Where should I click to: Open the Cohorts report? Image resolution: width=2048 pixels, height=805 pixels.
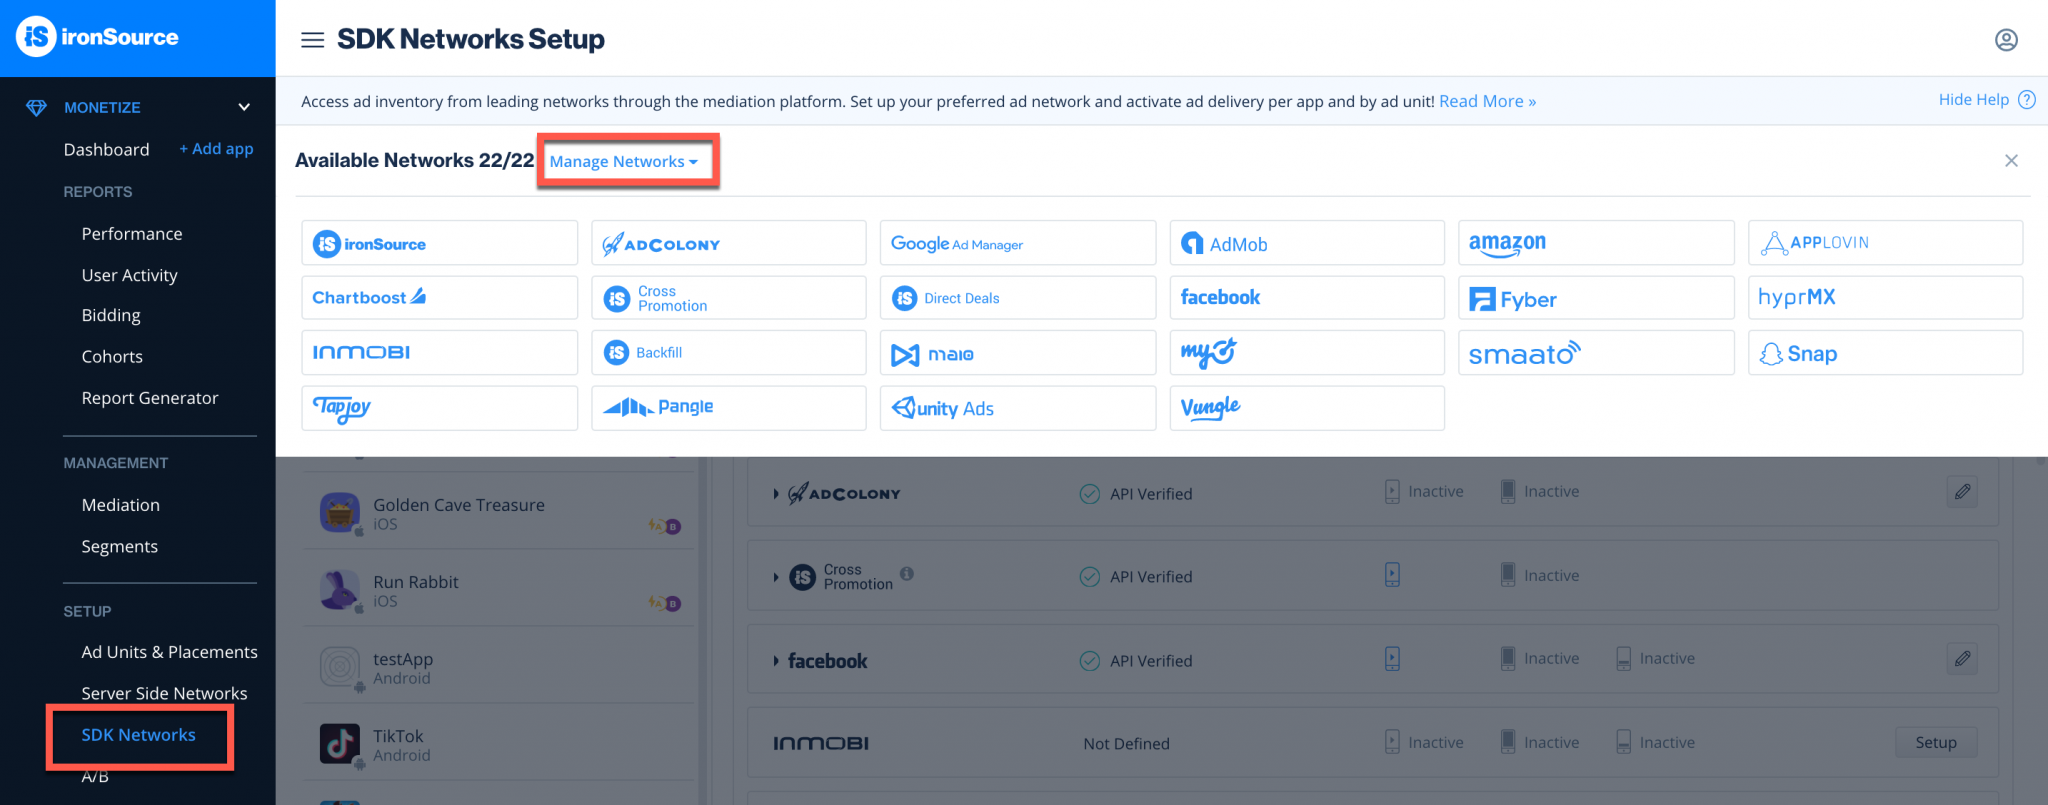click(x=112, y=356)
